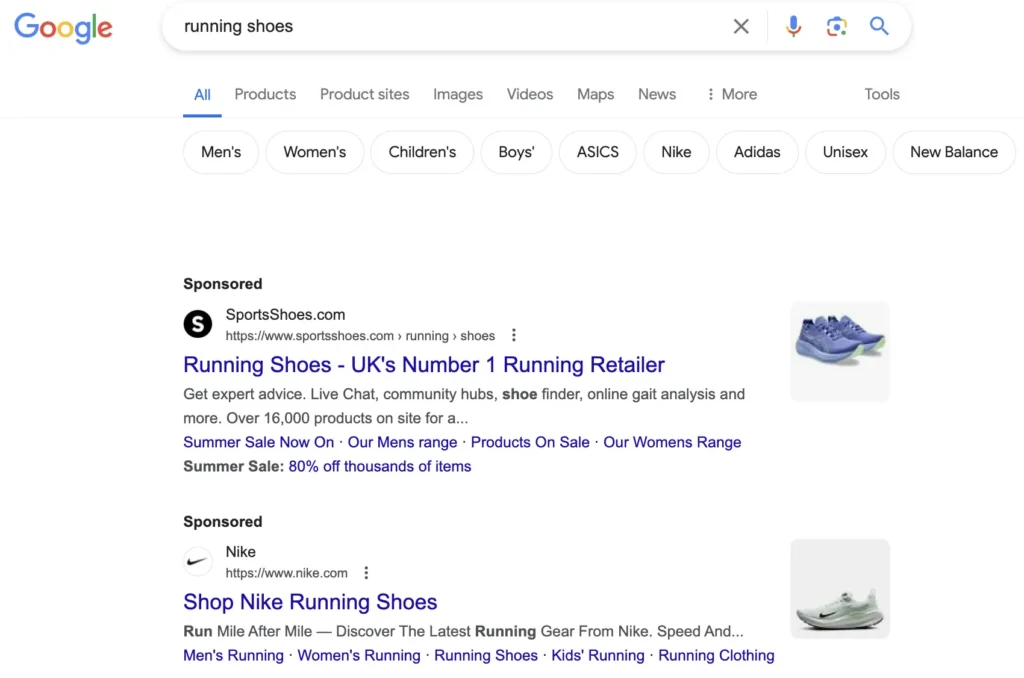This screenshot has height=678, width=1024.
Task: Open 80% off thousands of items link
Action: coord(379,466)
